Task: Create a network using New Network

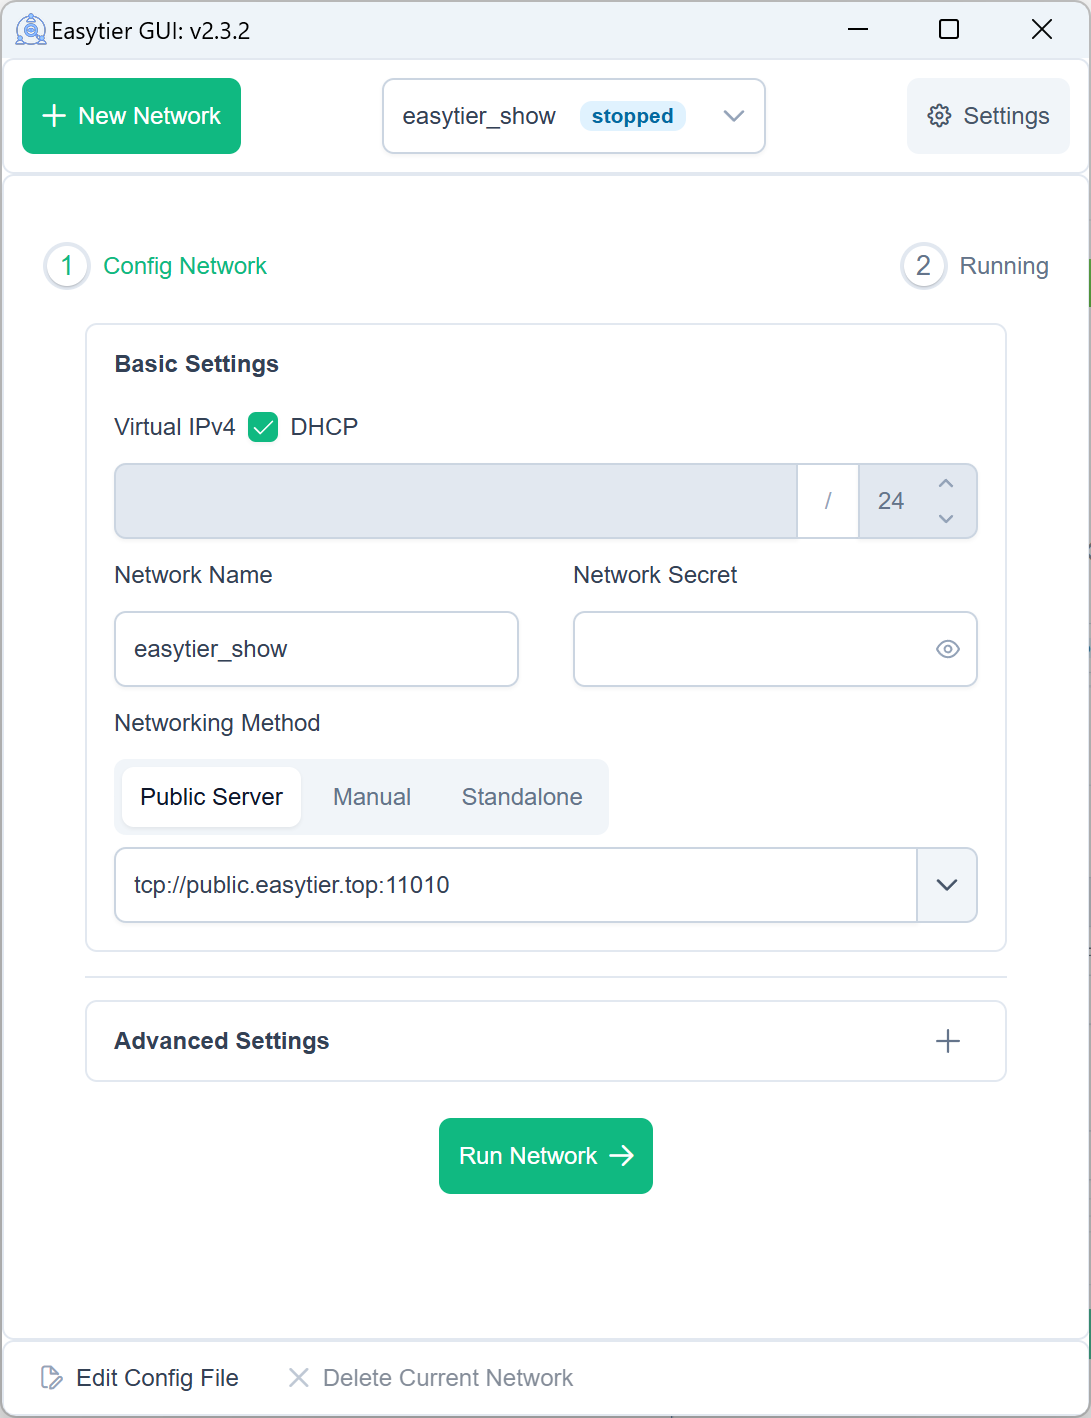Action: pos(131,115)
